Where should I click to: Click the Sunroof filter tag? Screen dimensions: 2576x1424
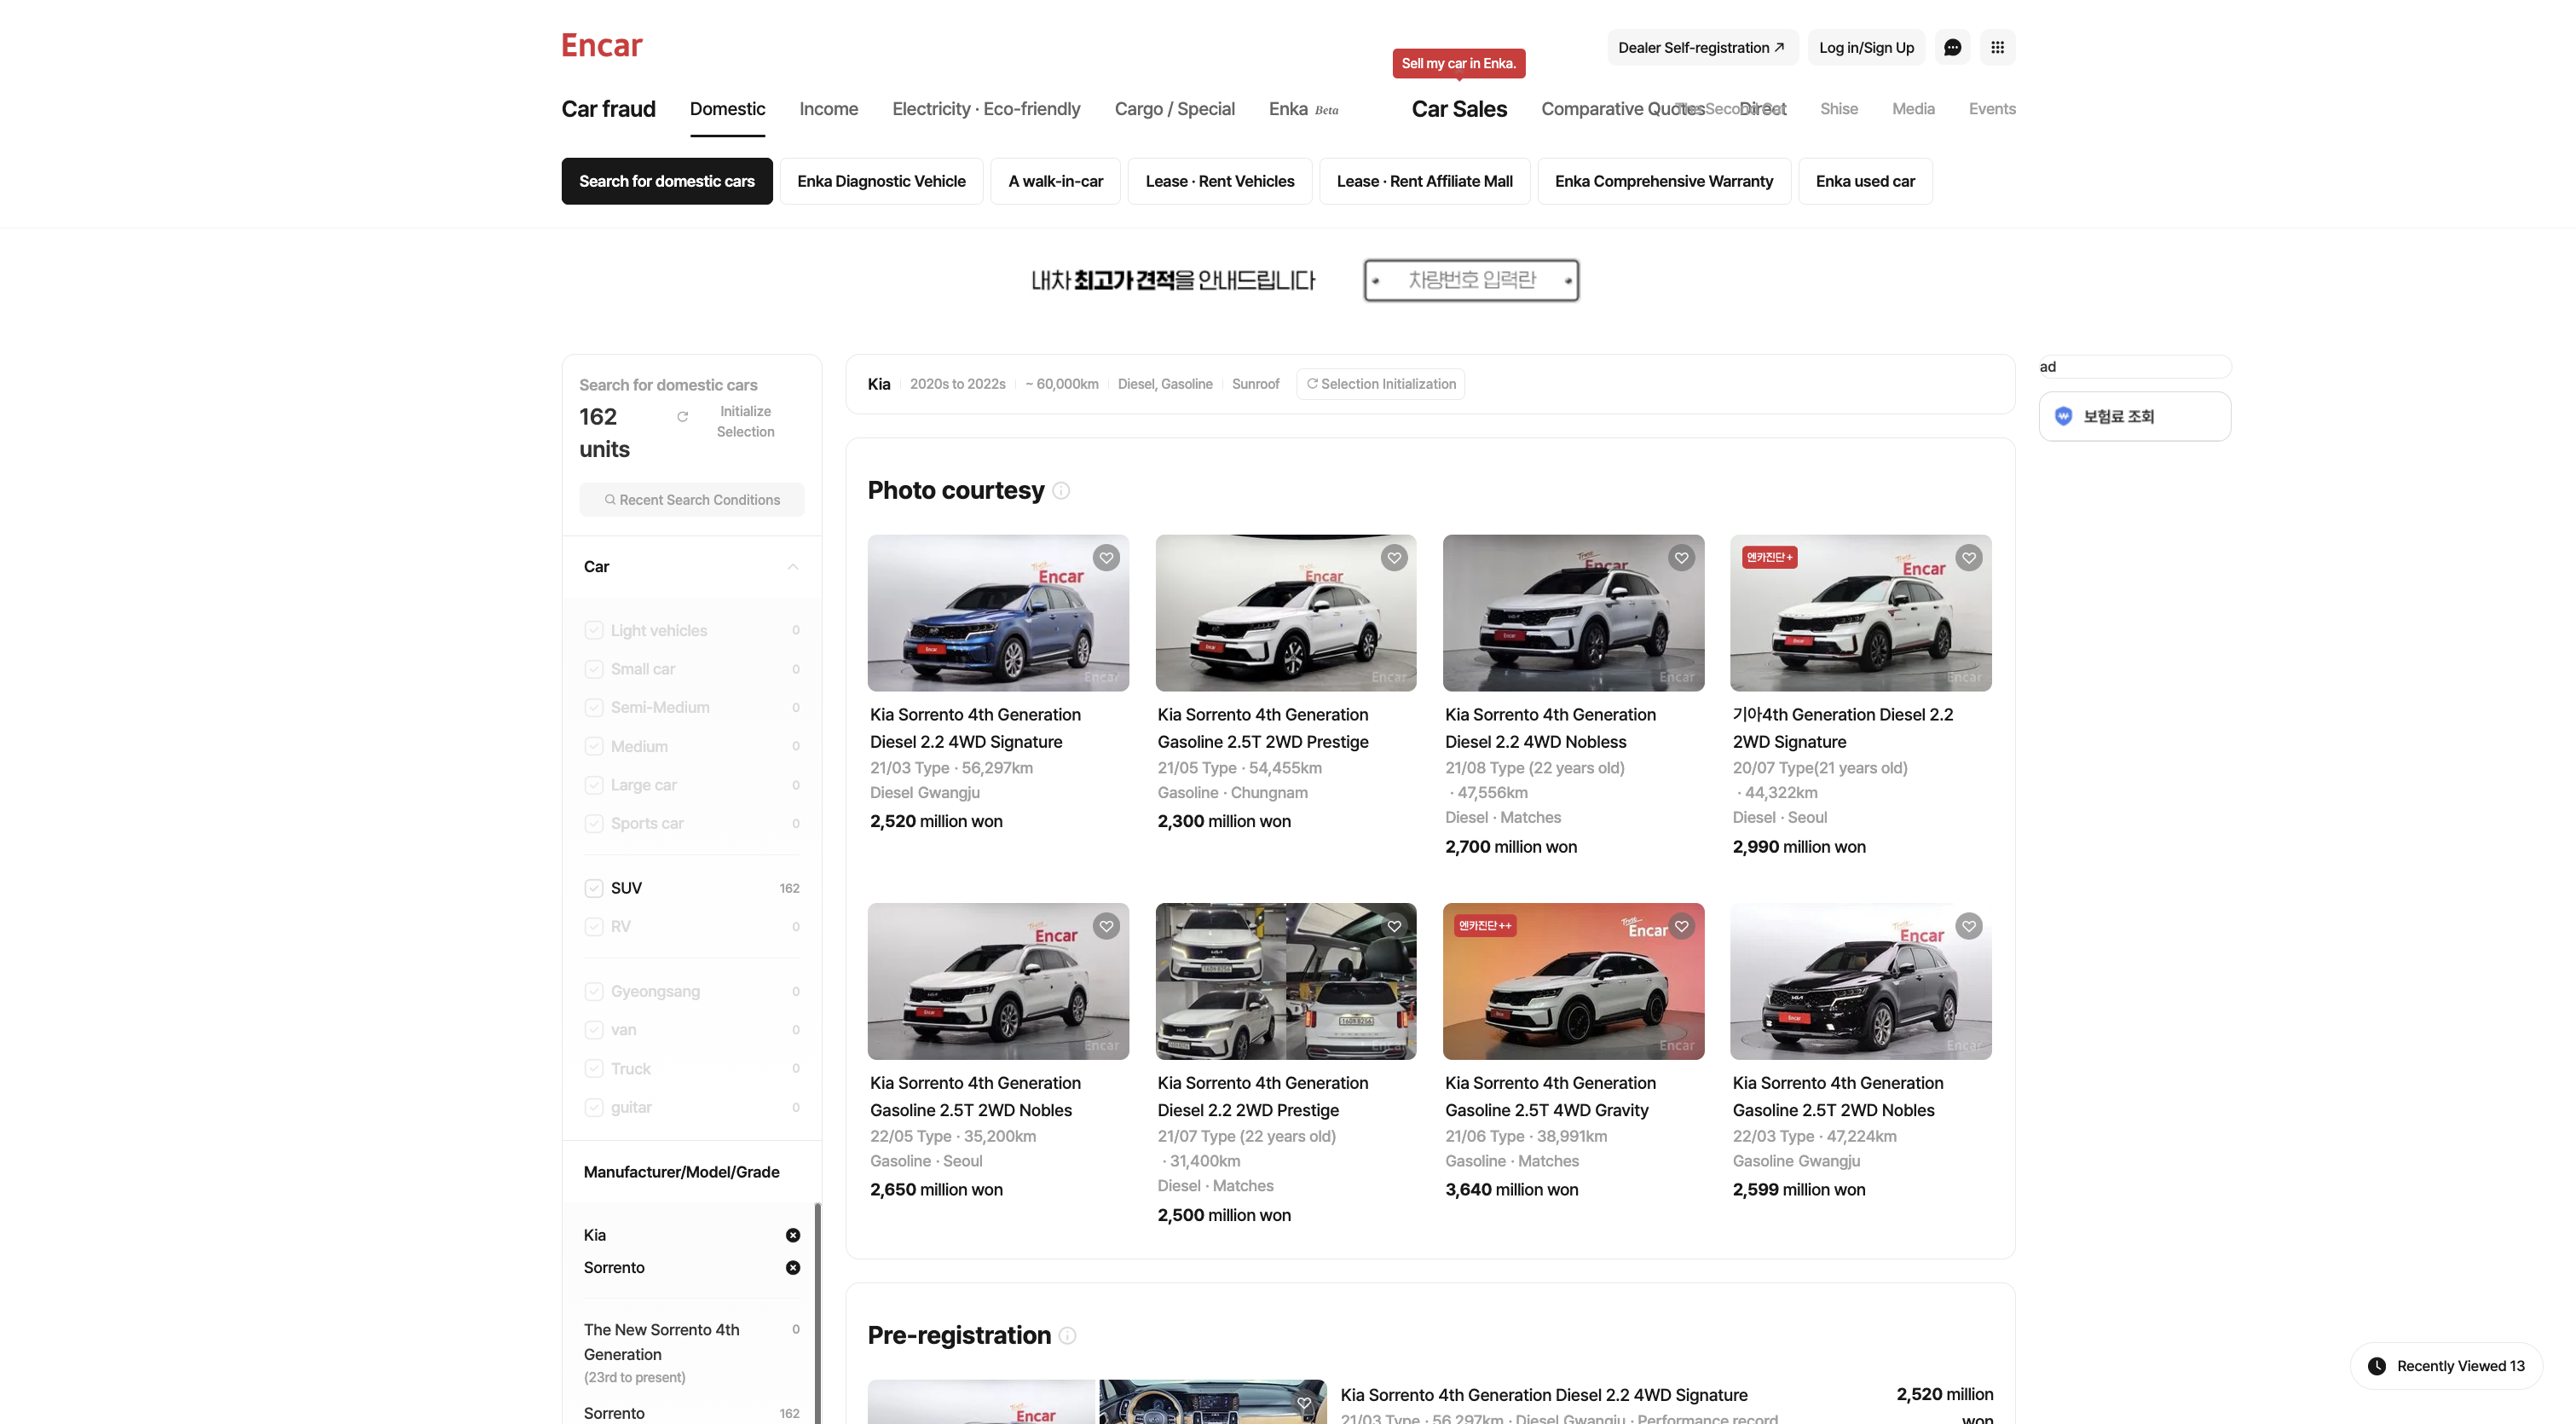click(x=1255, y=384)
